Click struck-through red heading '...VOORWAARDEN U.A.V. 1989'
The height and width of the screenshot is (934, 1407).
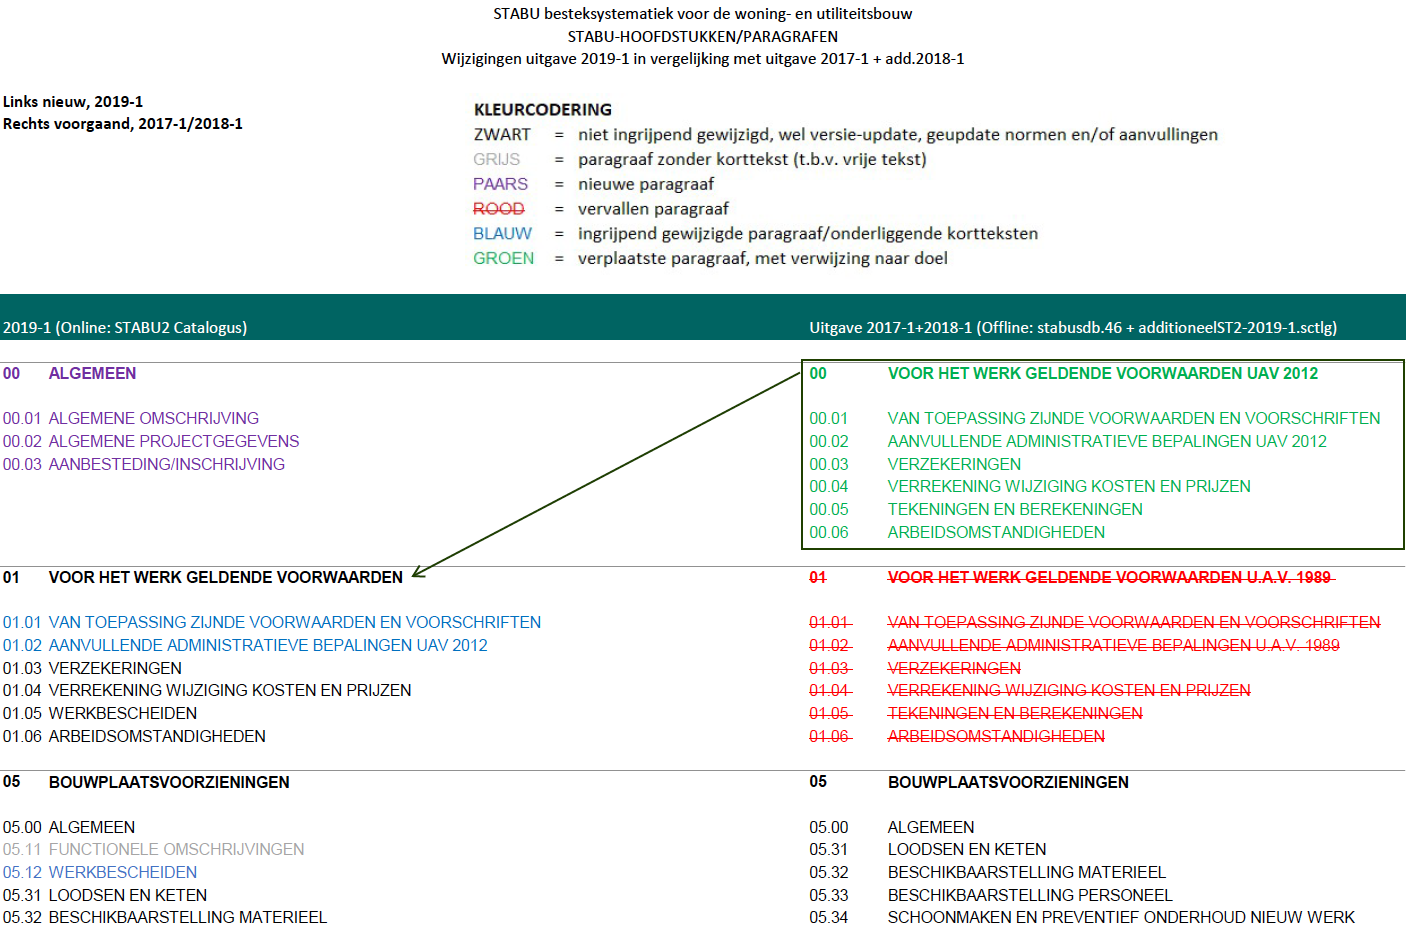coord(1111,578)
